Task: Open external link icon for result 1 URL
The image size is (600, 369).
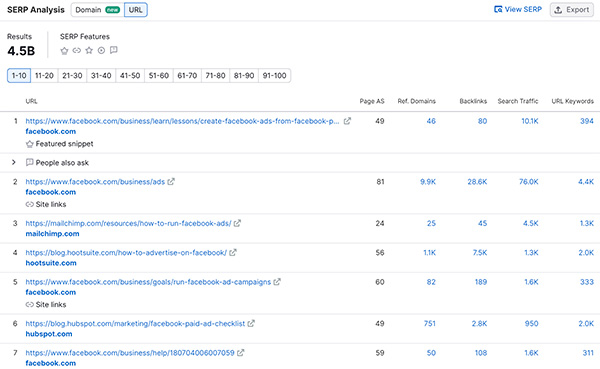Action: [347, 121]
